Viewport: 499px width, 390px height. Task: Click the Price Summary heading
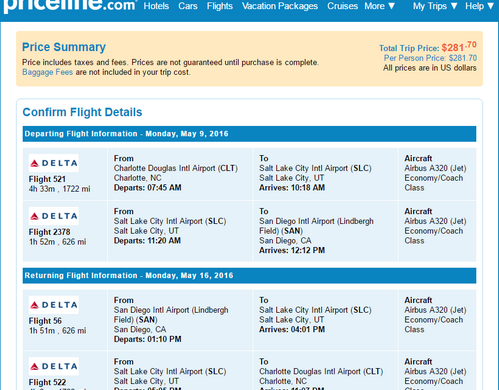click(64, 47)
